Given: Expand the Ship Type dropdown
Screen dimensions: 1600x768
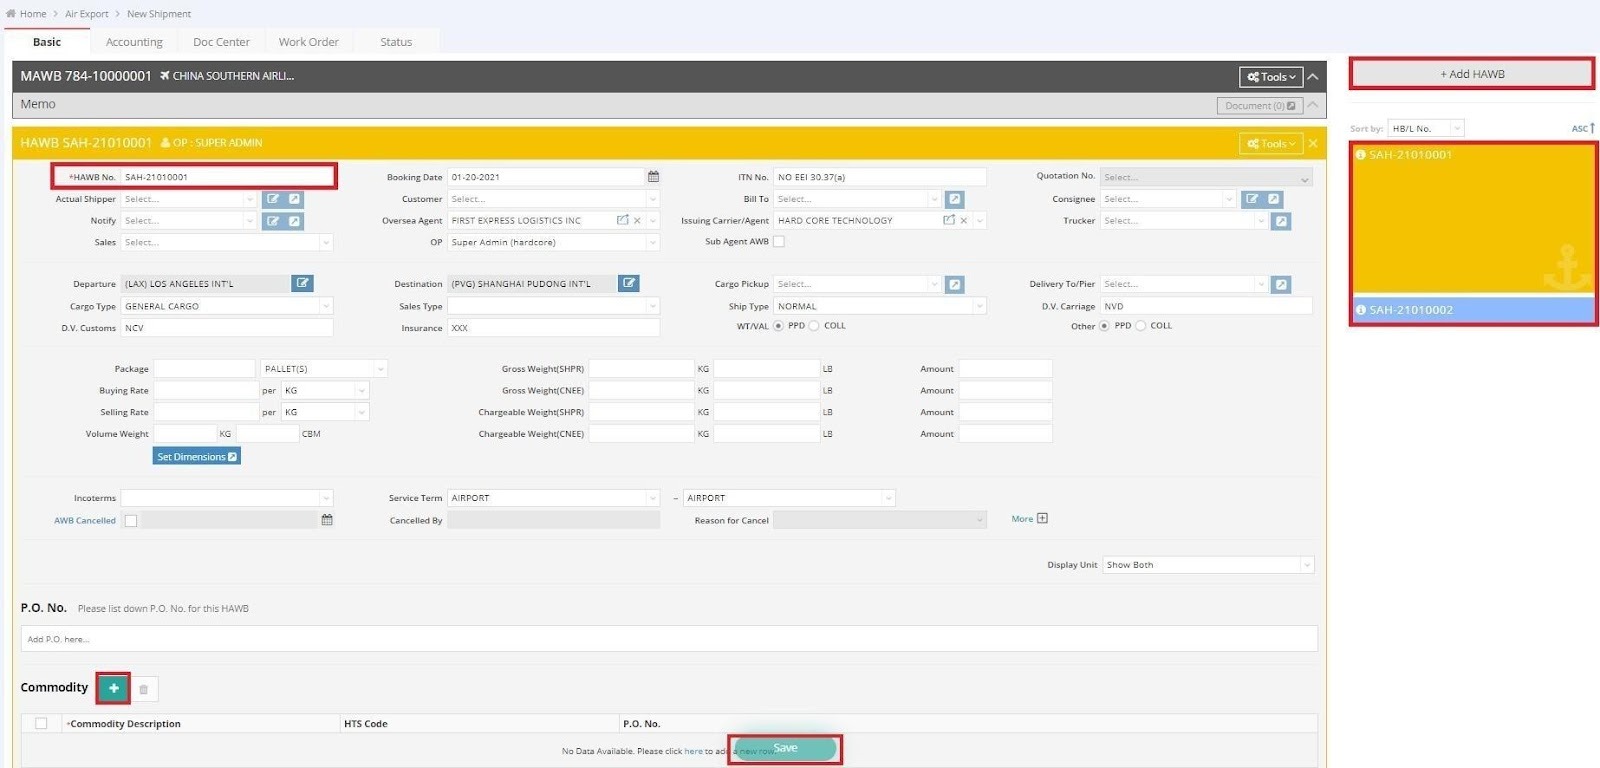Looking at the screenshot, I should [880, 306].
